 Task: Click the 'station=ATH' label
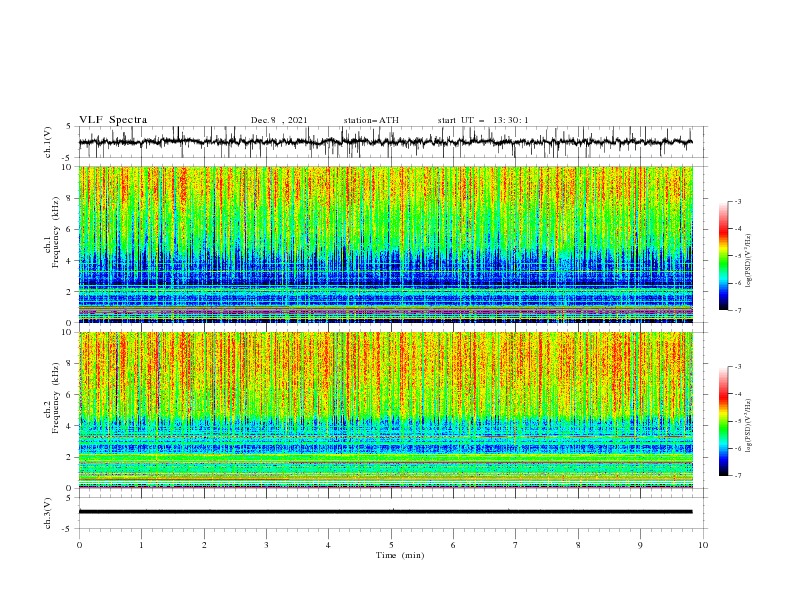click(x=371, y=120)
